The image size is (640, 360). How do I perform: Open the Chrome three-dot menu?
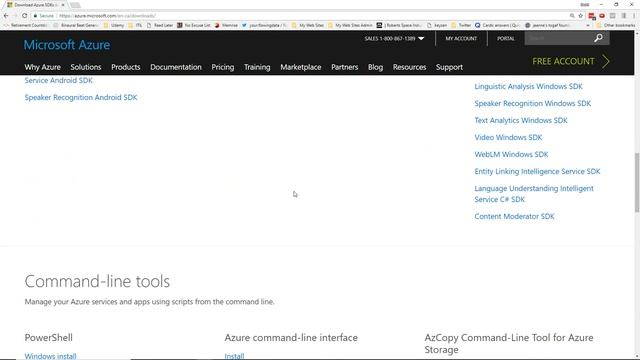click(634, 16)
